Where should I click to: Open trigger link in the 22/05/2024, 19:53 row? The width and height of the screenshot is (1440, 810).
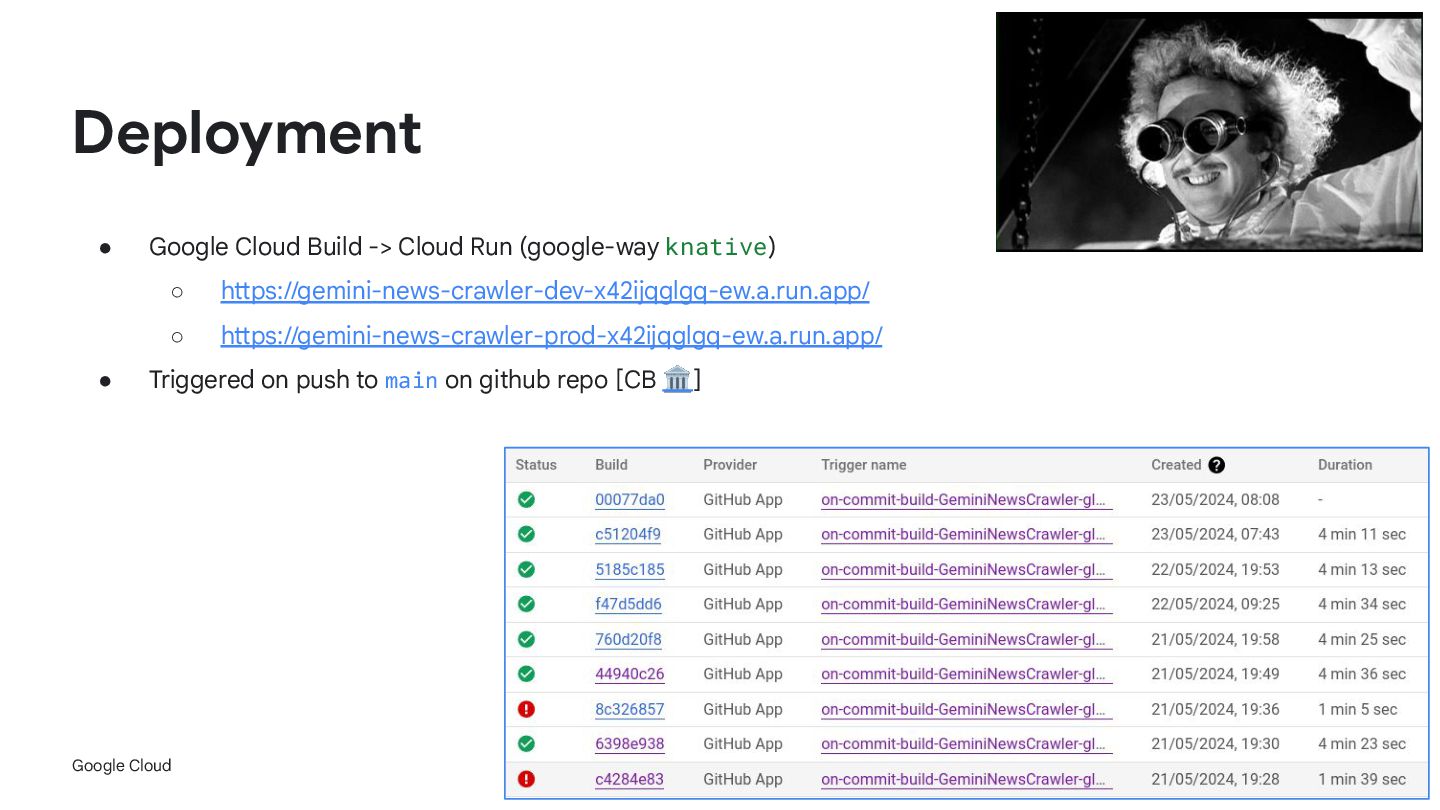tap(967, 569)
